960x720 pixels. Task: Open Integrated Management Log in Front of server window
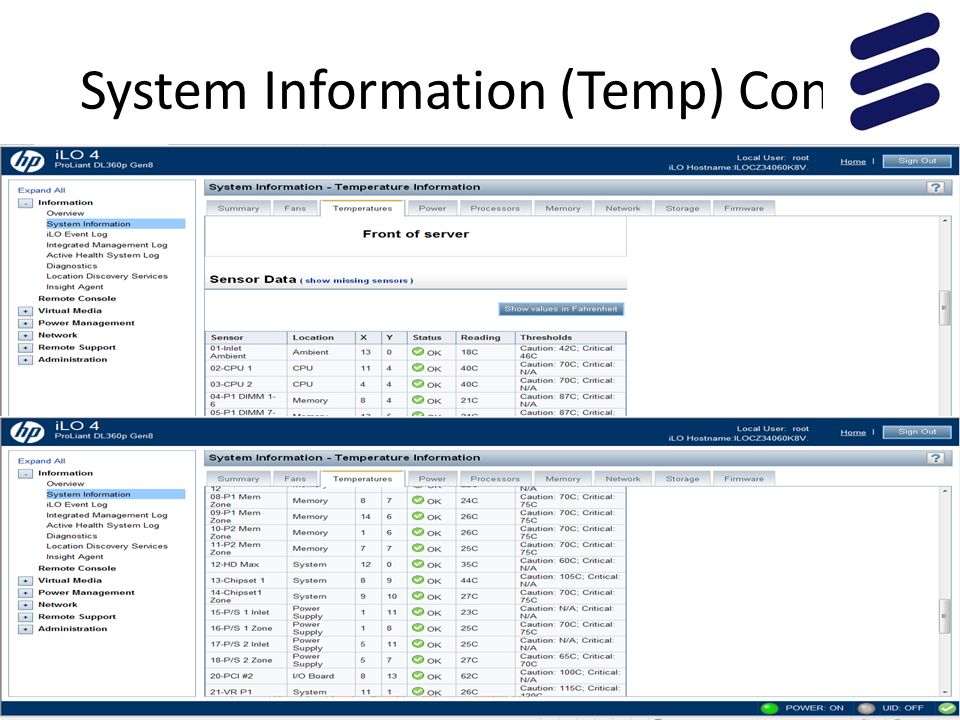(107, 245)
